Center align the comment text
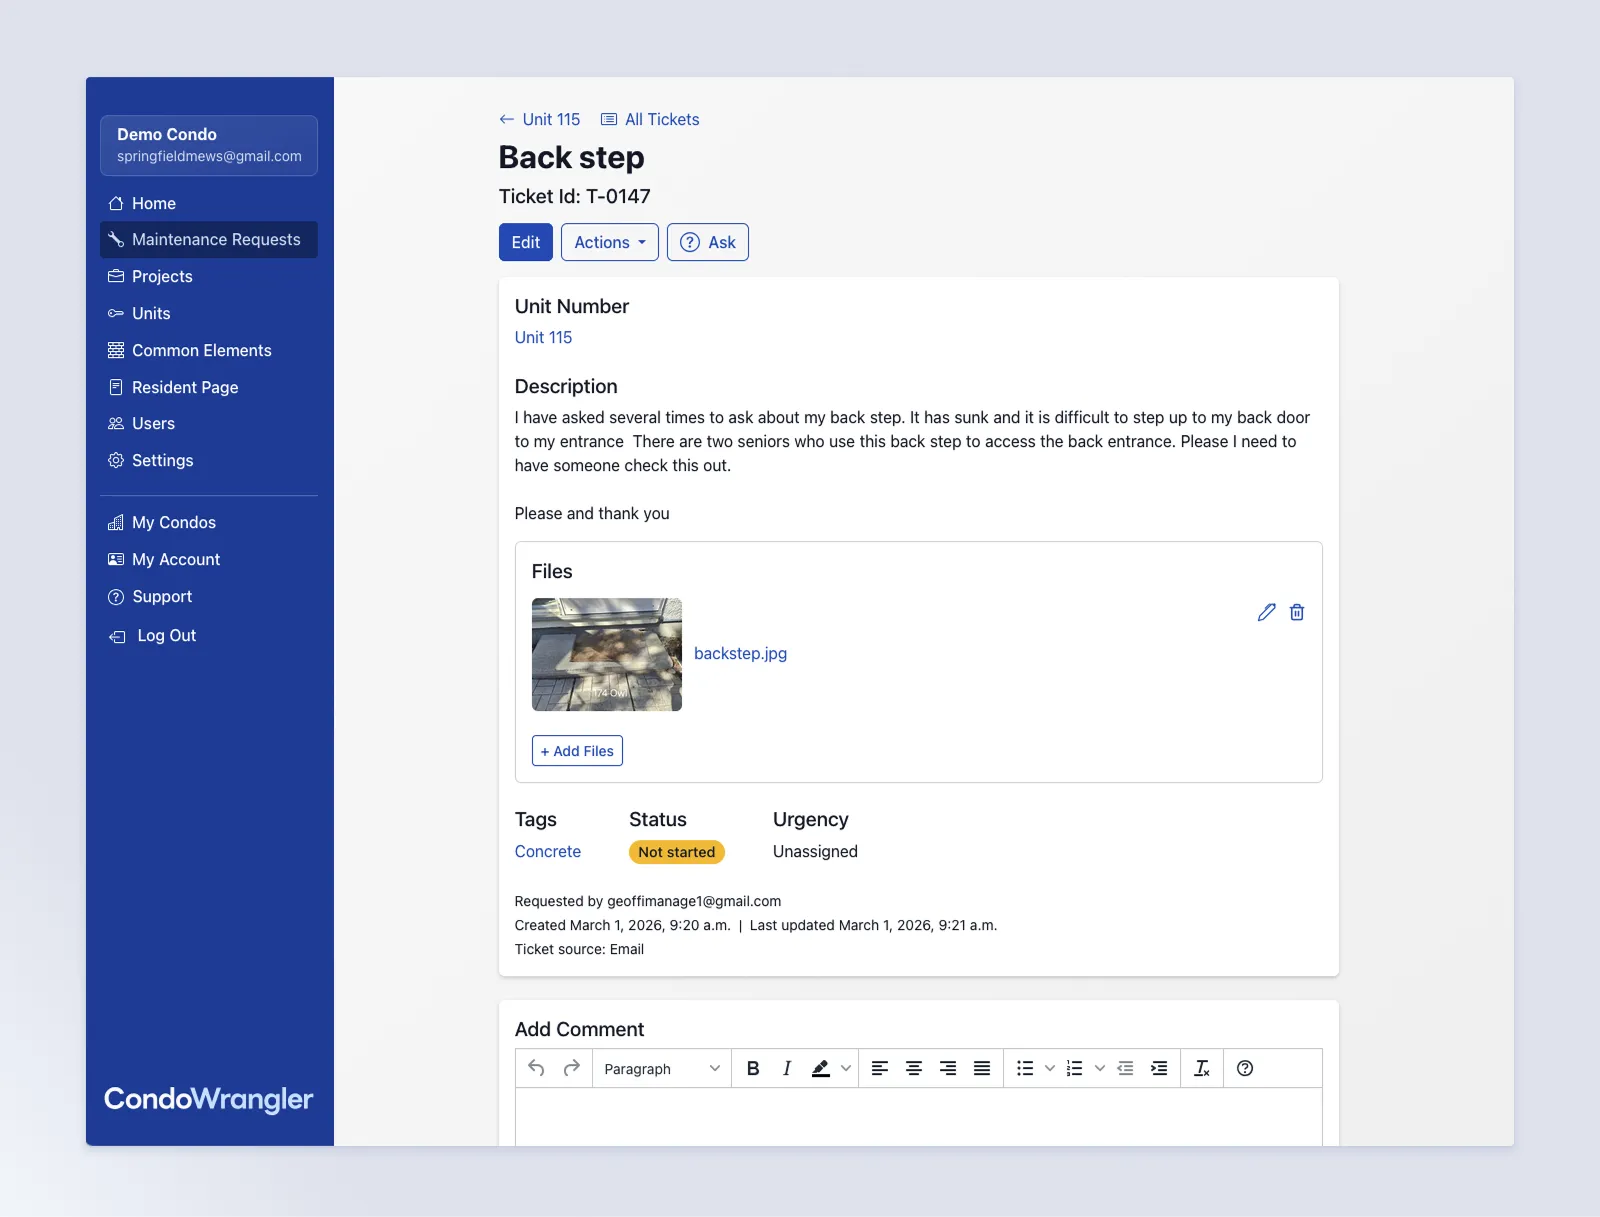This screenshot has height=1217, width=1600. tap(914, 1068)
